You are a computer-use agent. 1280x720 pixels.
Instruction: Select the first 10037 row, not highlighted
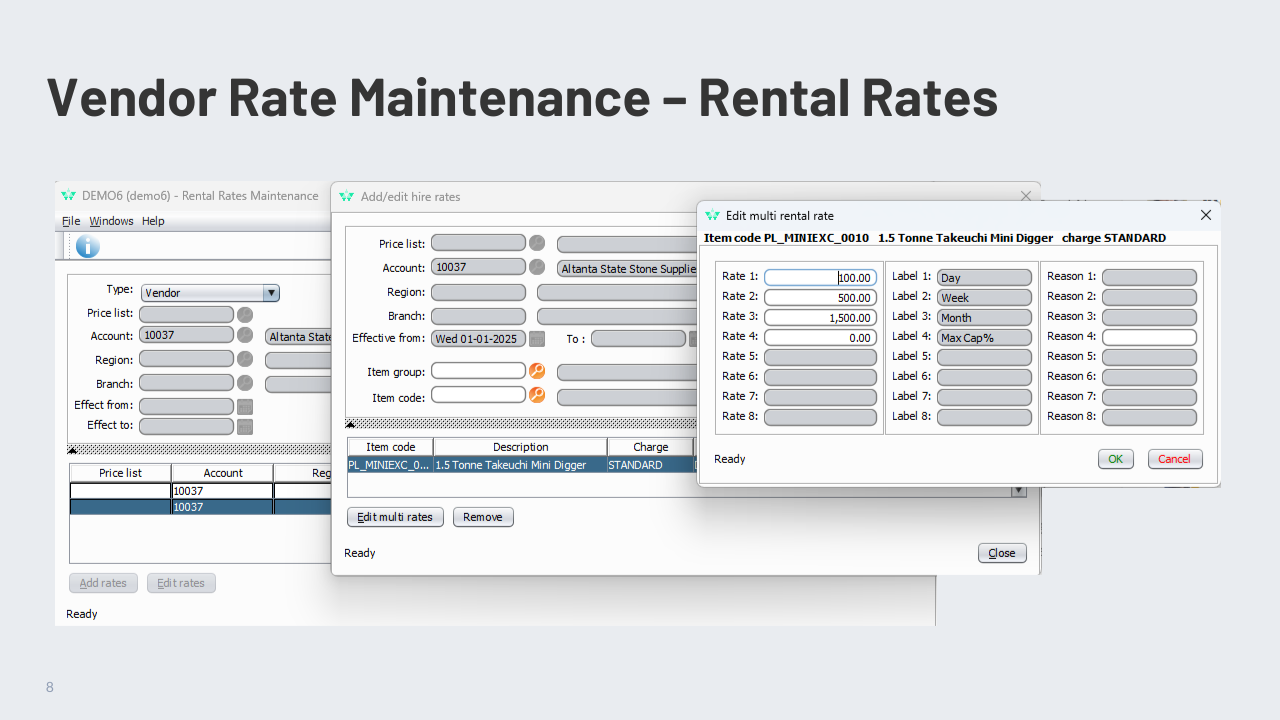[x=200, y=491]
